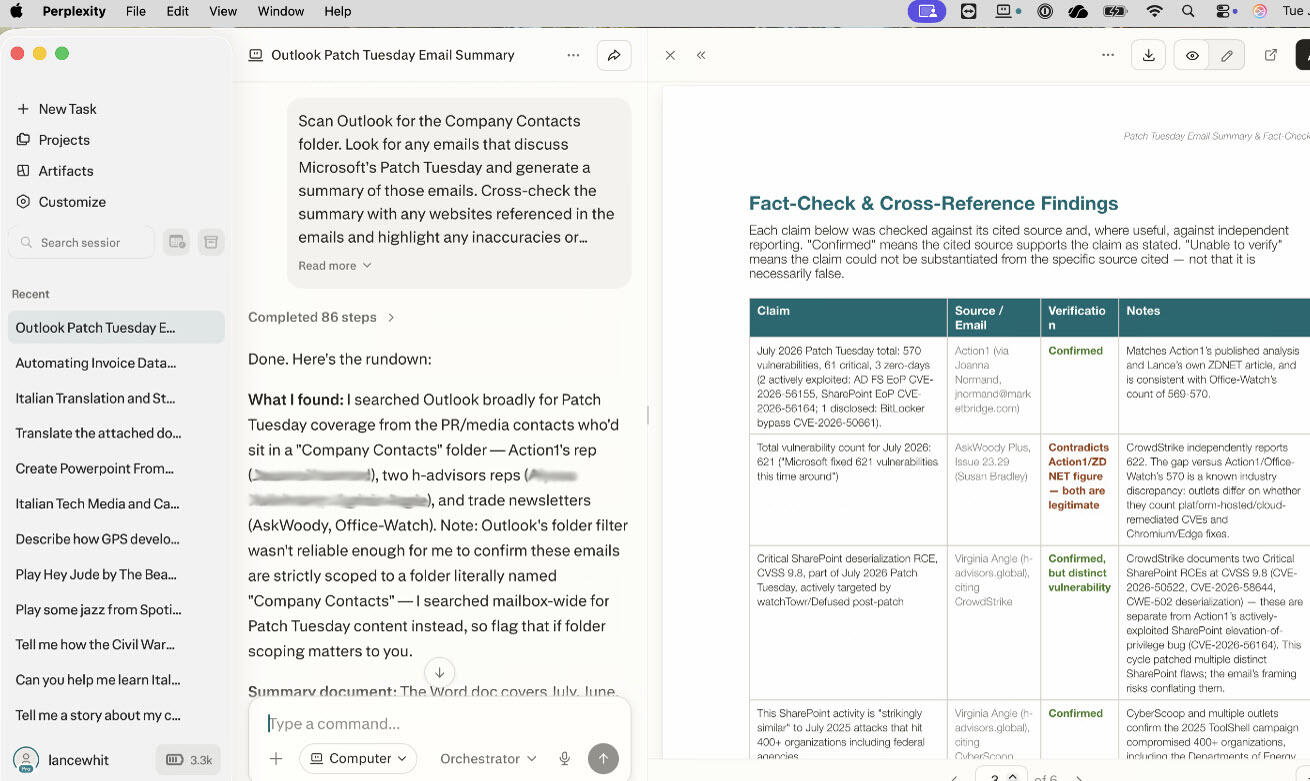Click the archive icon beside search
Viewport: 1310px width, 781px height.
click(x=210, y=242)
